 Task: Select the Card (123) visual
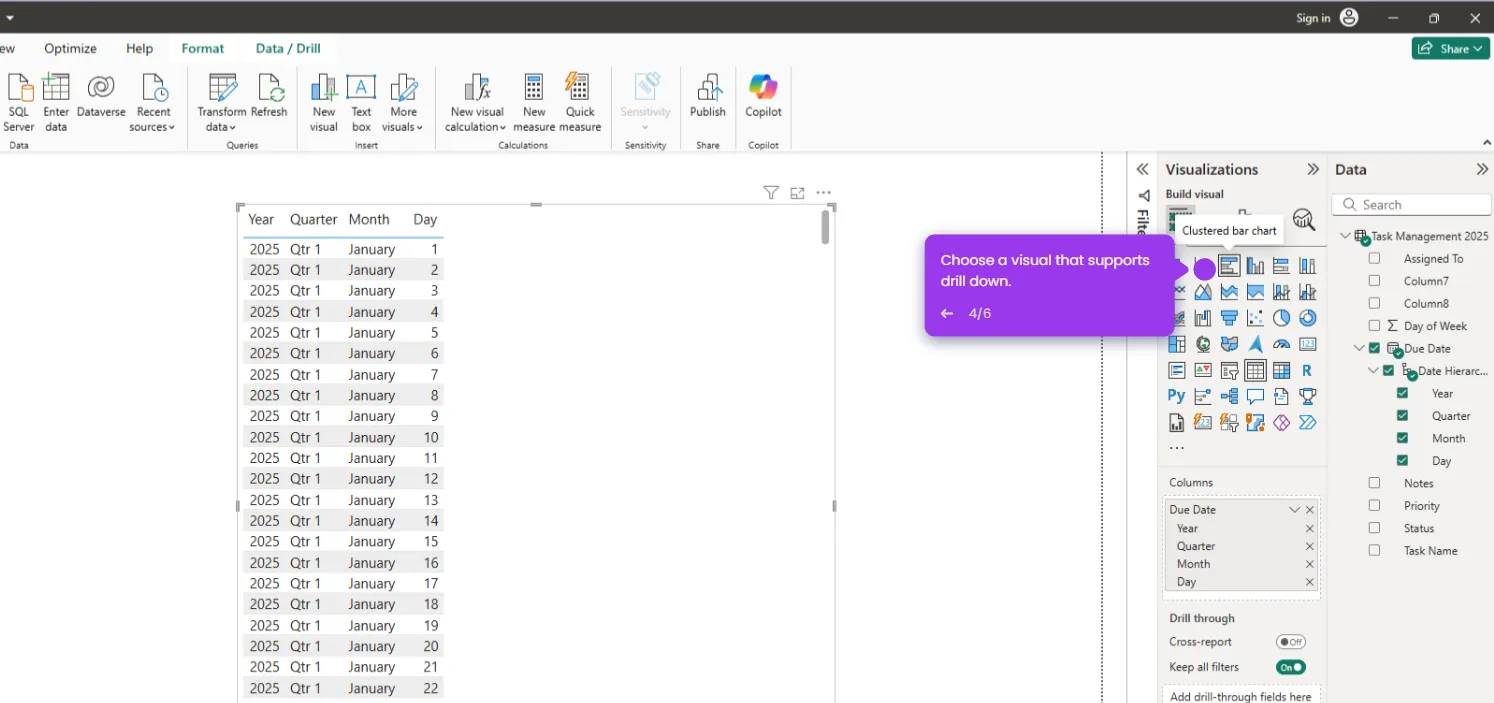pyautogui.click(x=1307, y=344)
